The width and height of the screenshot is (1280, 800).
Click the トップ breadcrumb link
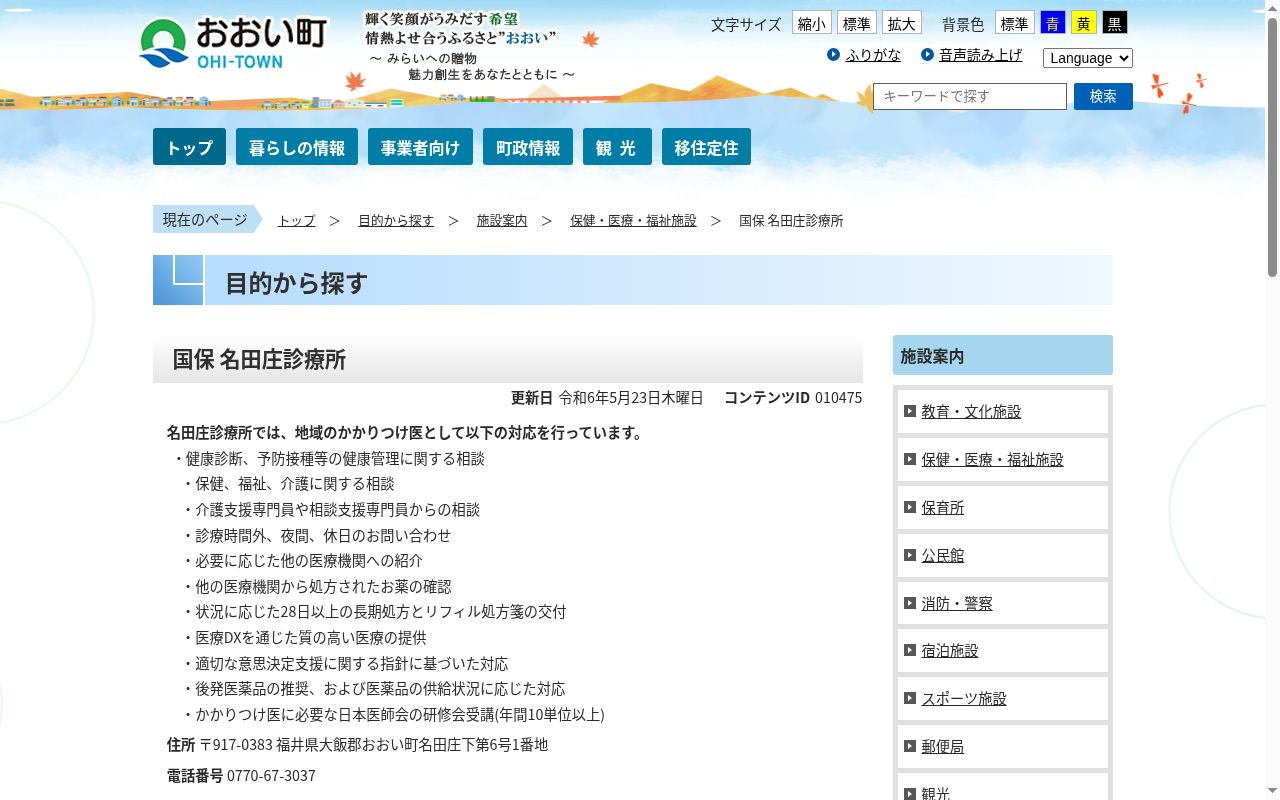[x=296, y=220]
